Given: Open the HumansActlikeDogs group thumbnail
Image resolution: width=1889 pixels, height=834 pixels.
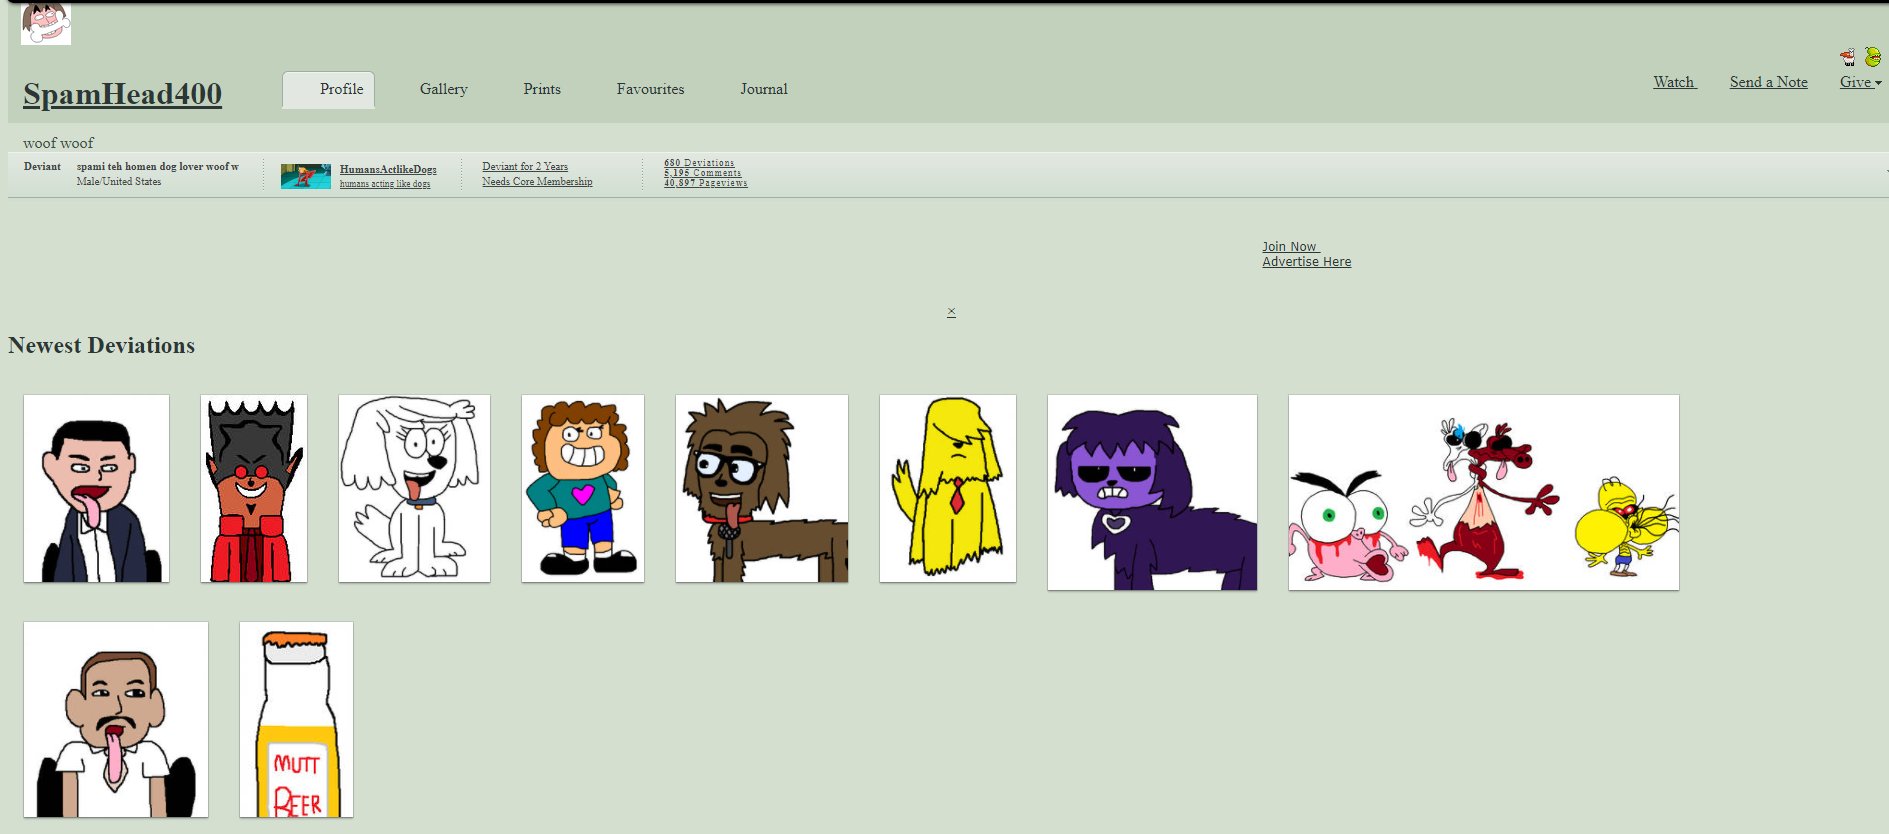Looking at the screenshot, I should 306,176.
